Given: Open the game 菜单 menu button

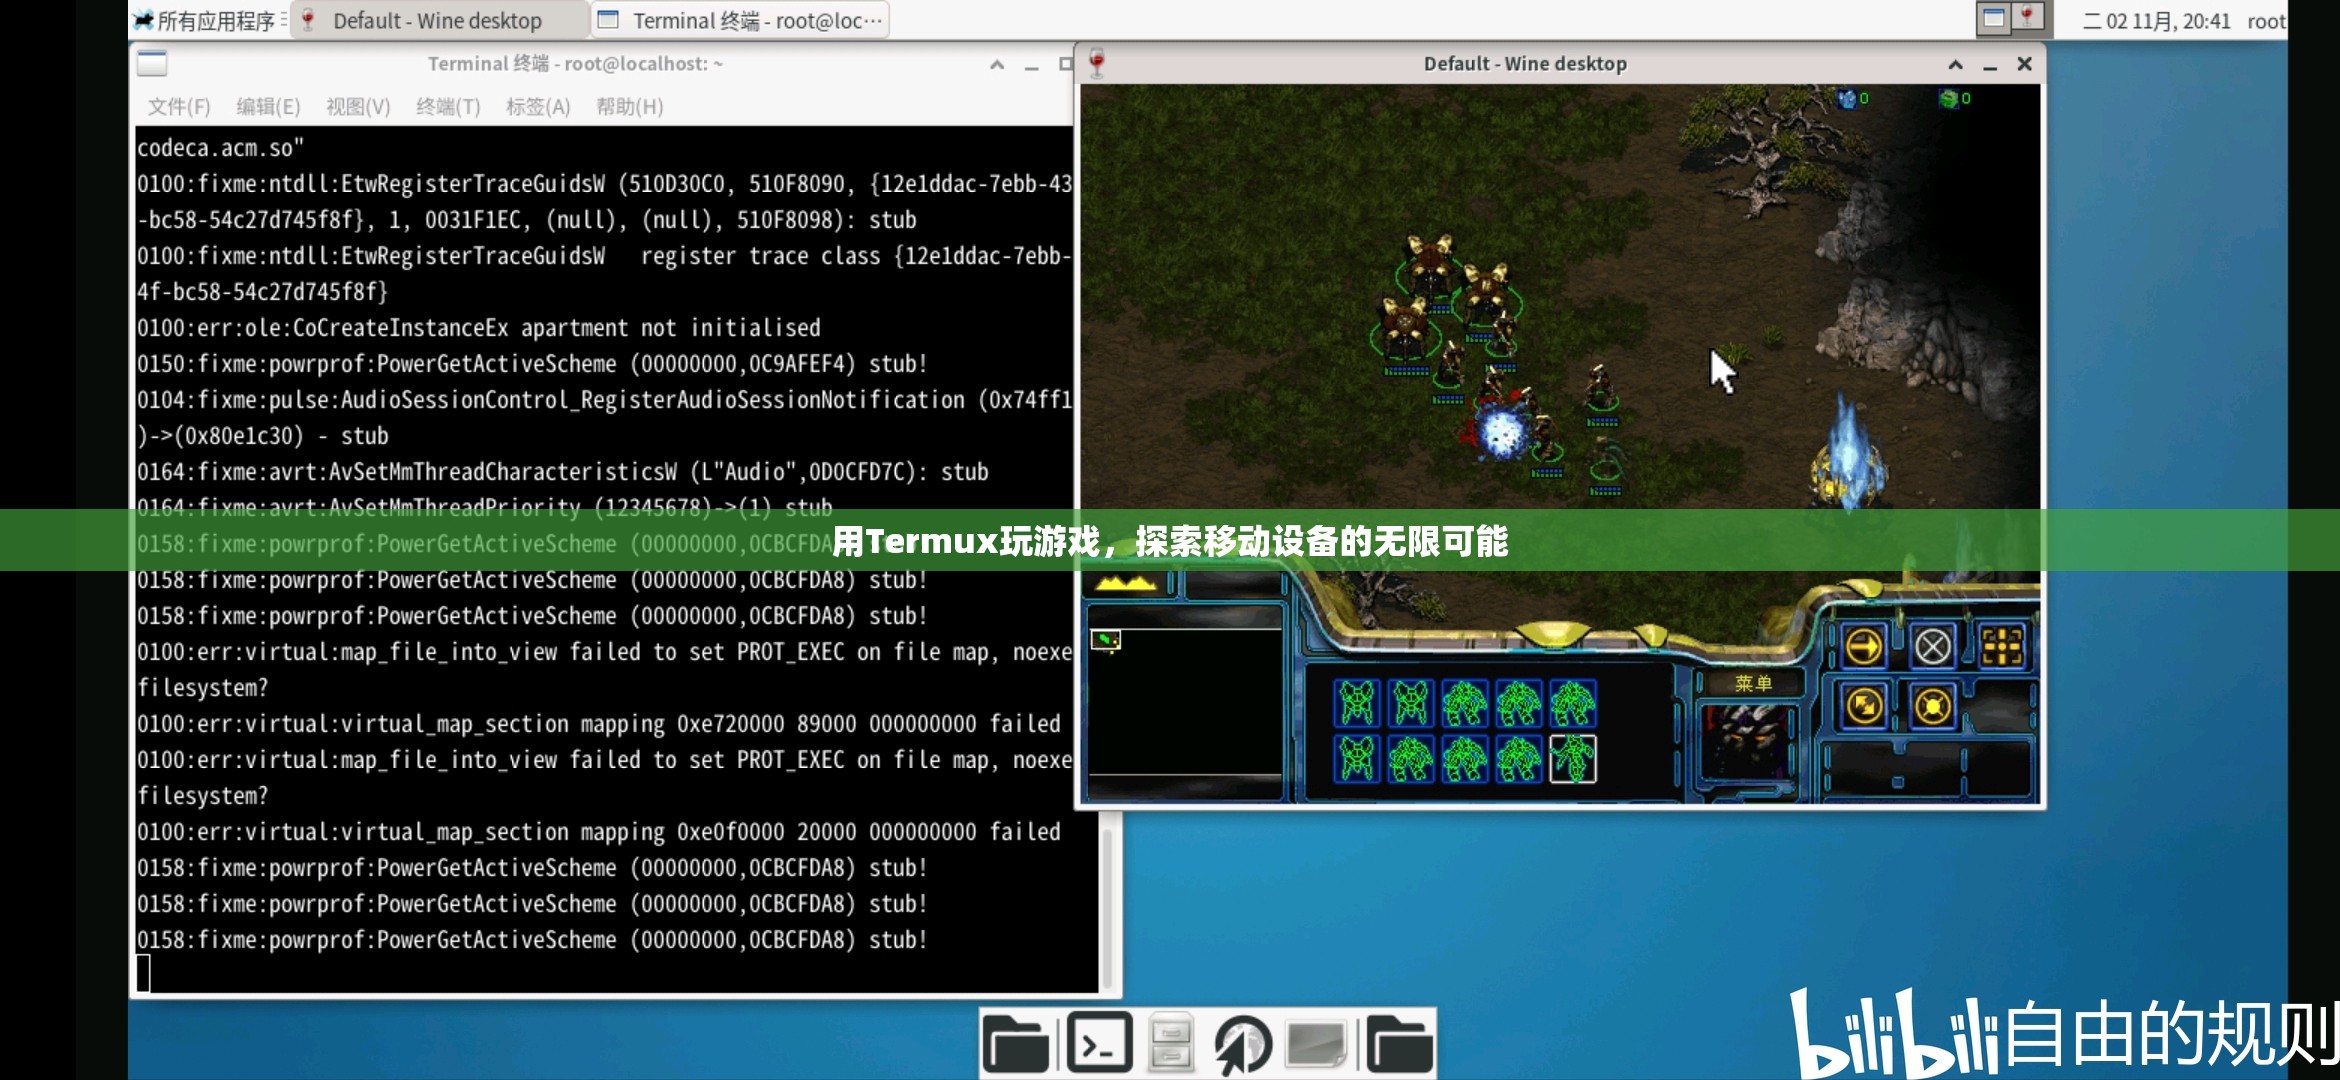Looking at the screenshot, I should pos(1752,684).
